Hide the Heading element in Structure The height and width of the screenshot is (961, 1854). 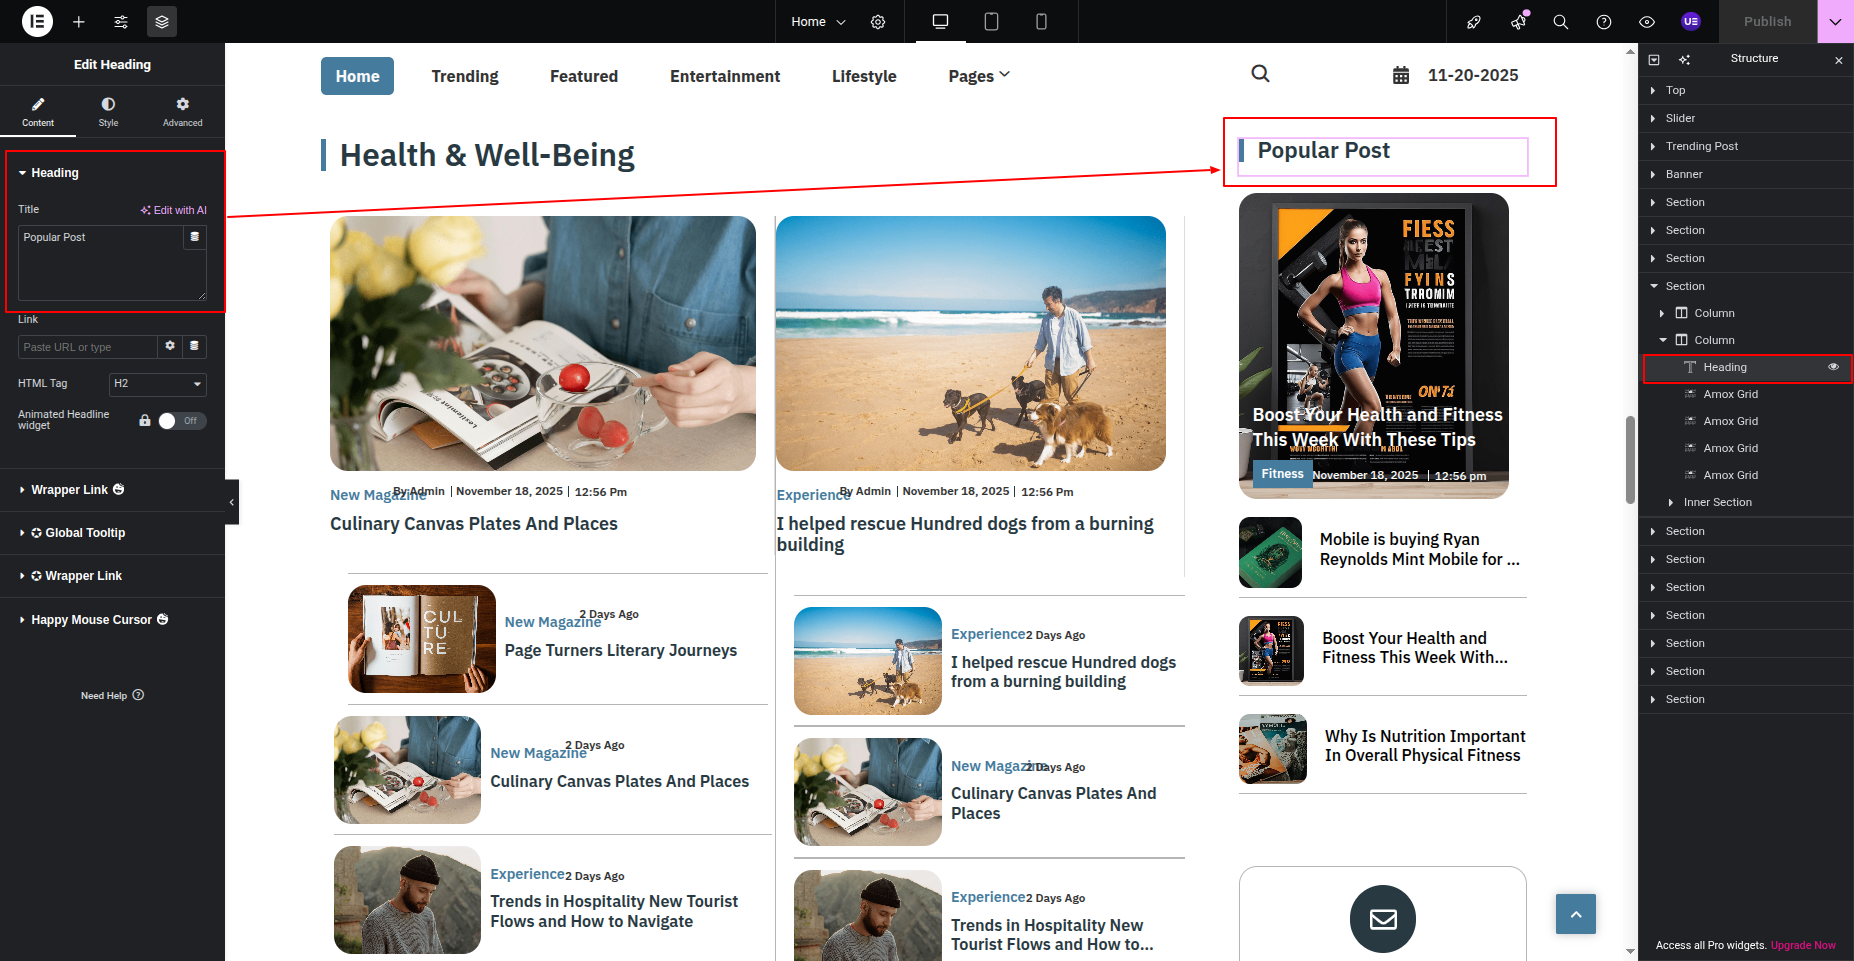coord(1833,367)
